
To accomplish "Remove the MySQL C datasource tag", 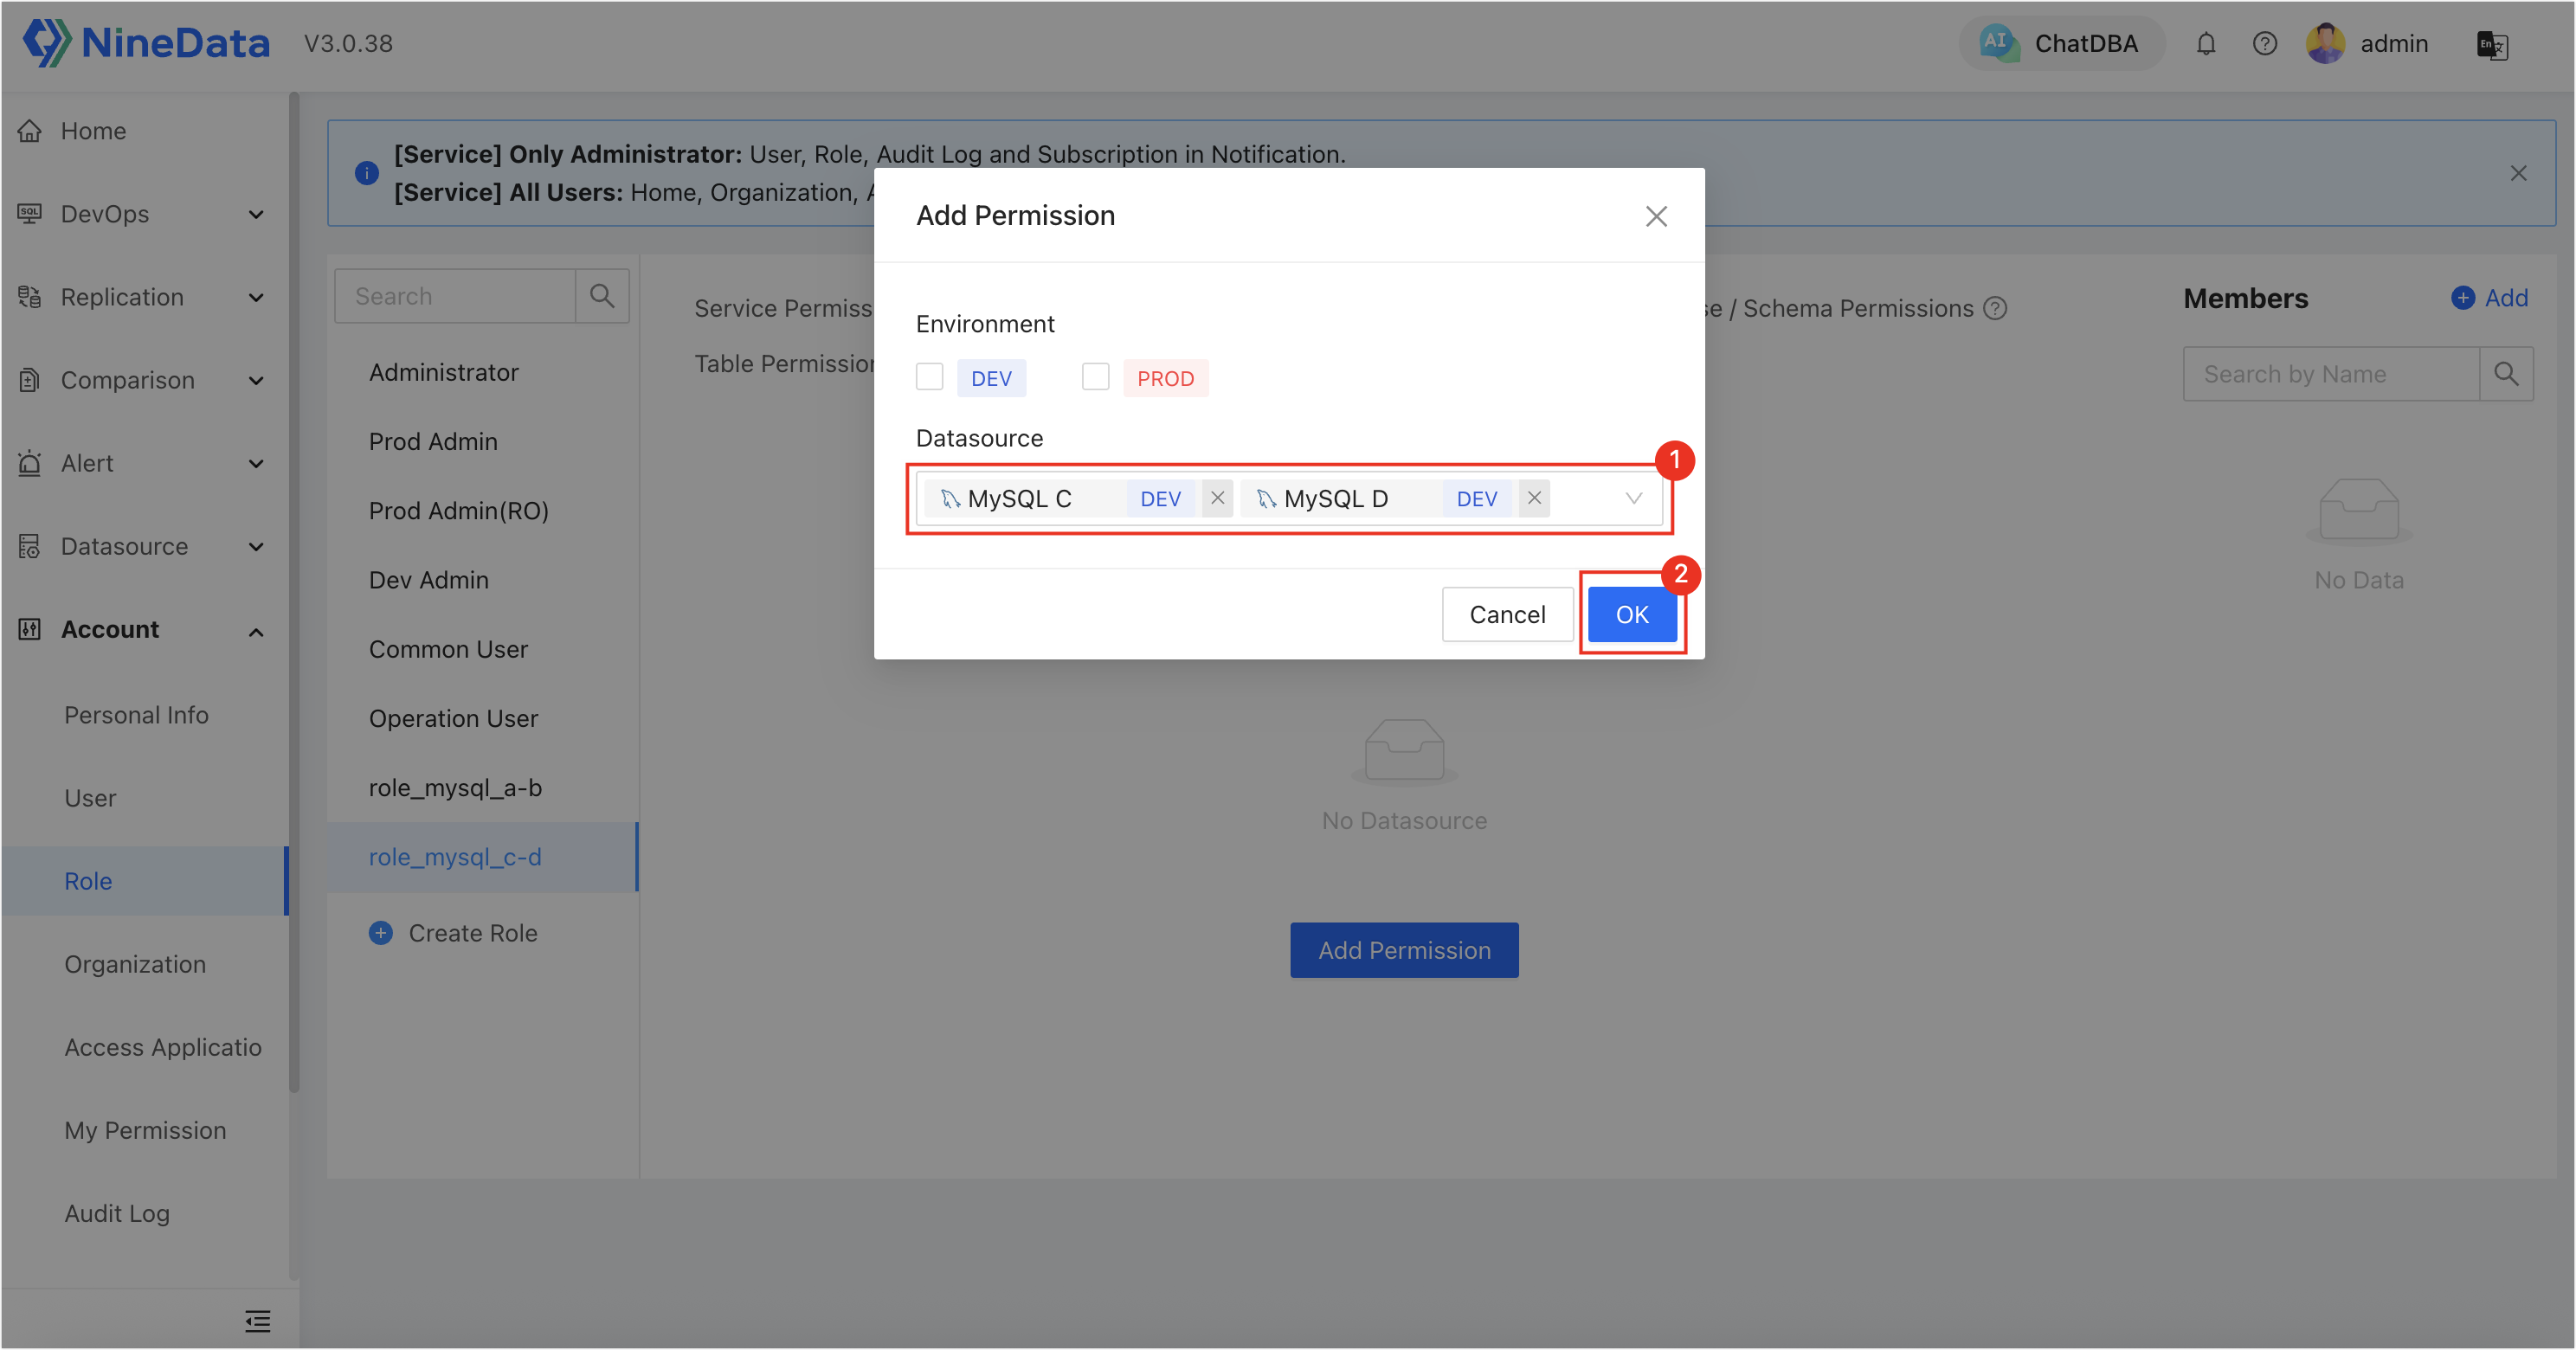I will (x=1217, y=498).
